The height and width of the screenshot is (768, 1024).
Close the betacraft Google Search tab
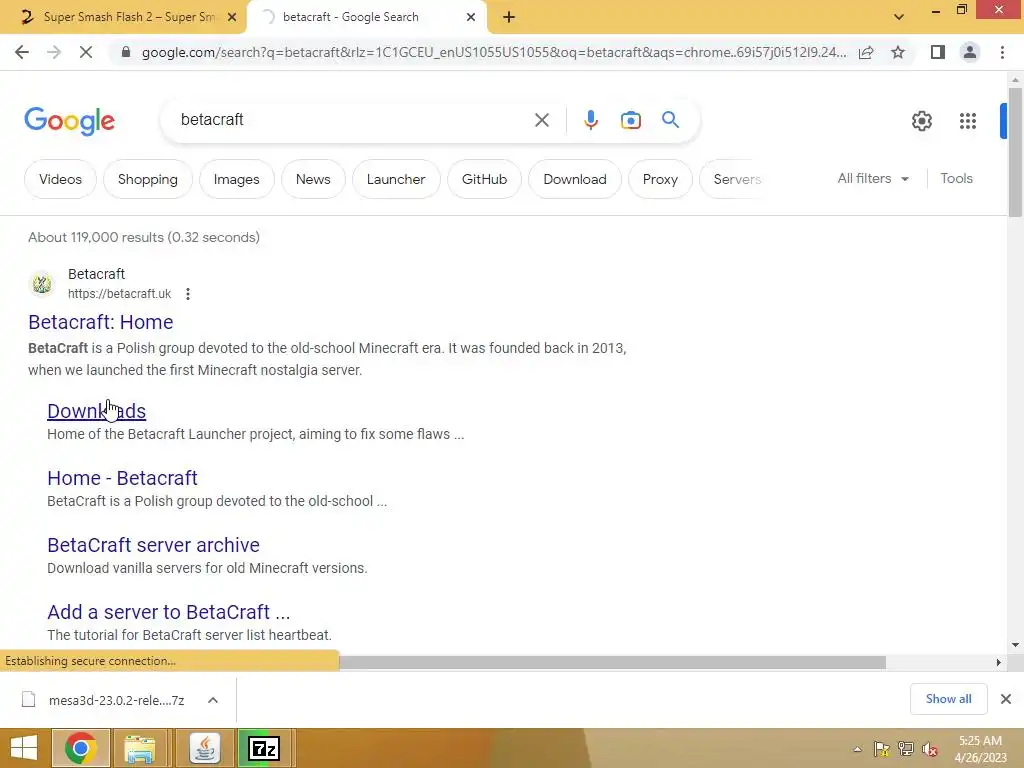tap(471, 18)
